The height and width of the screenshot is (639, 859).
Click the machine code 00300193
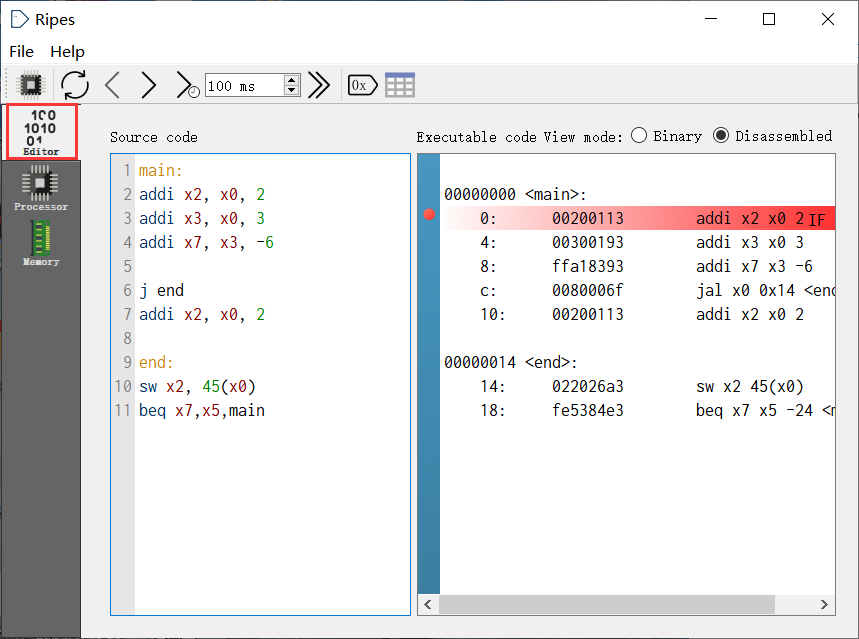tap(588, 242)
